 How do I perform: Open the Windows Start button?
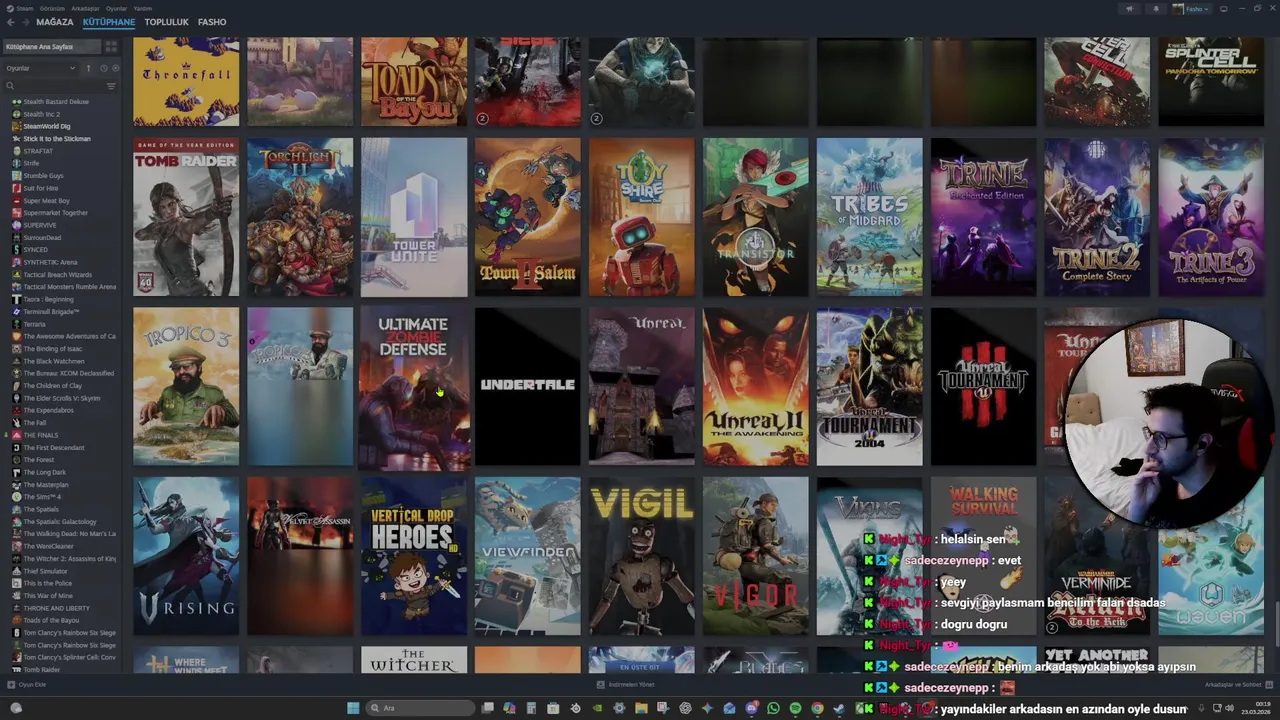pyautogui.click(x=353, y=708)
